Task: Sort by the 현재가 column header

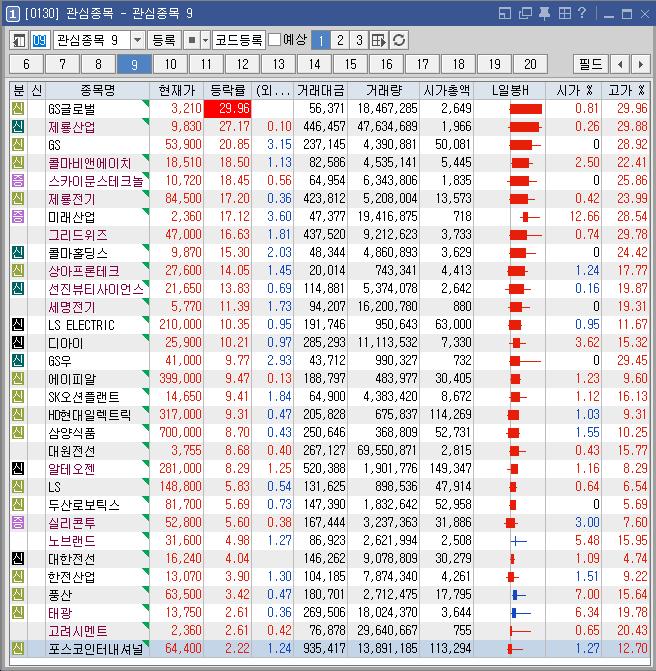Action: tap(177, 90)
